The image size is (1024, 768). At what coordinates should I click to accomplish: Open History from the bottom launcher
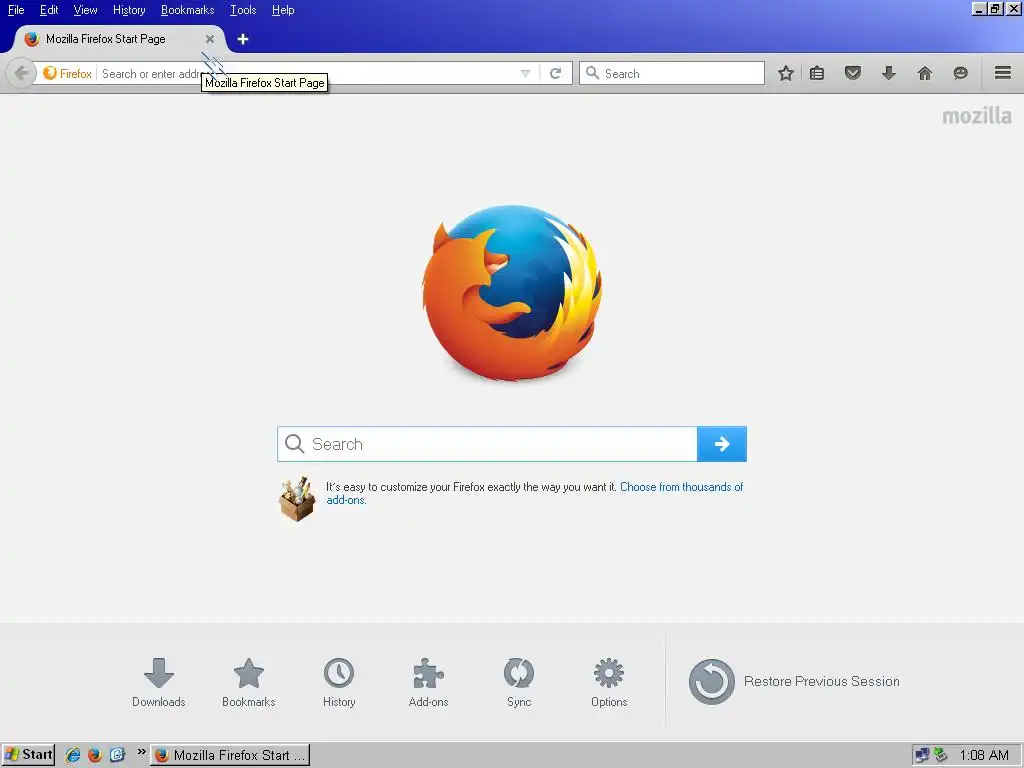339,682
